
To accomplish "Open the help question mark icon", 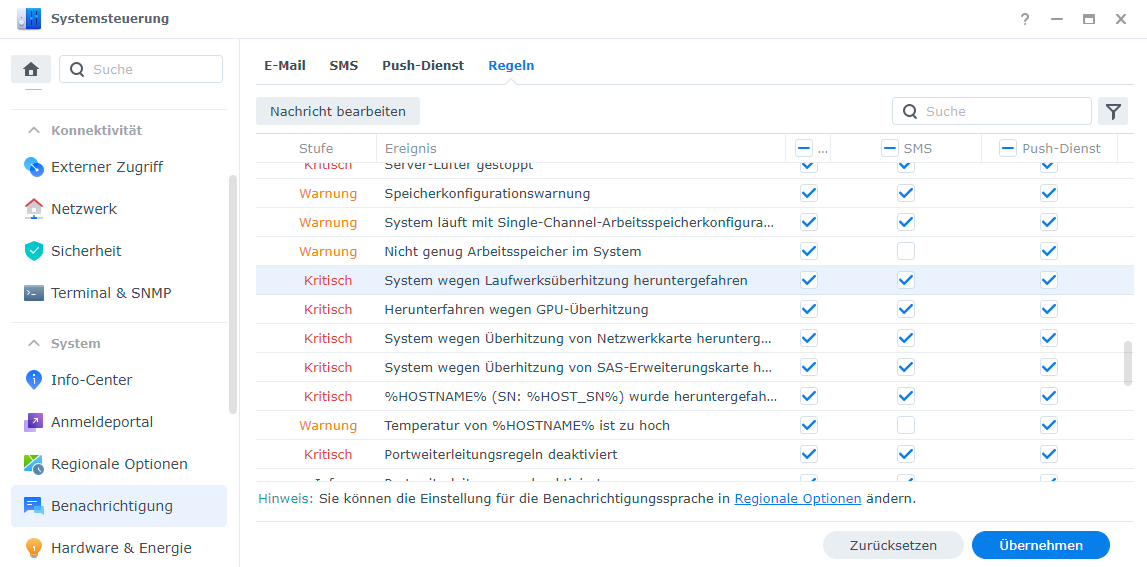I will coord(1025,19).
